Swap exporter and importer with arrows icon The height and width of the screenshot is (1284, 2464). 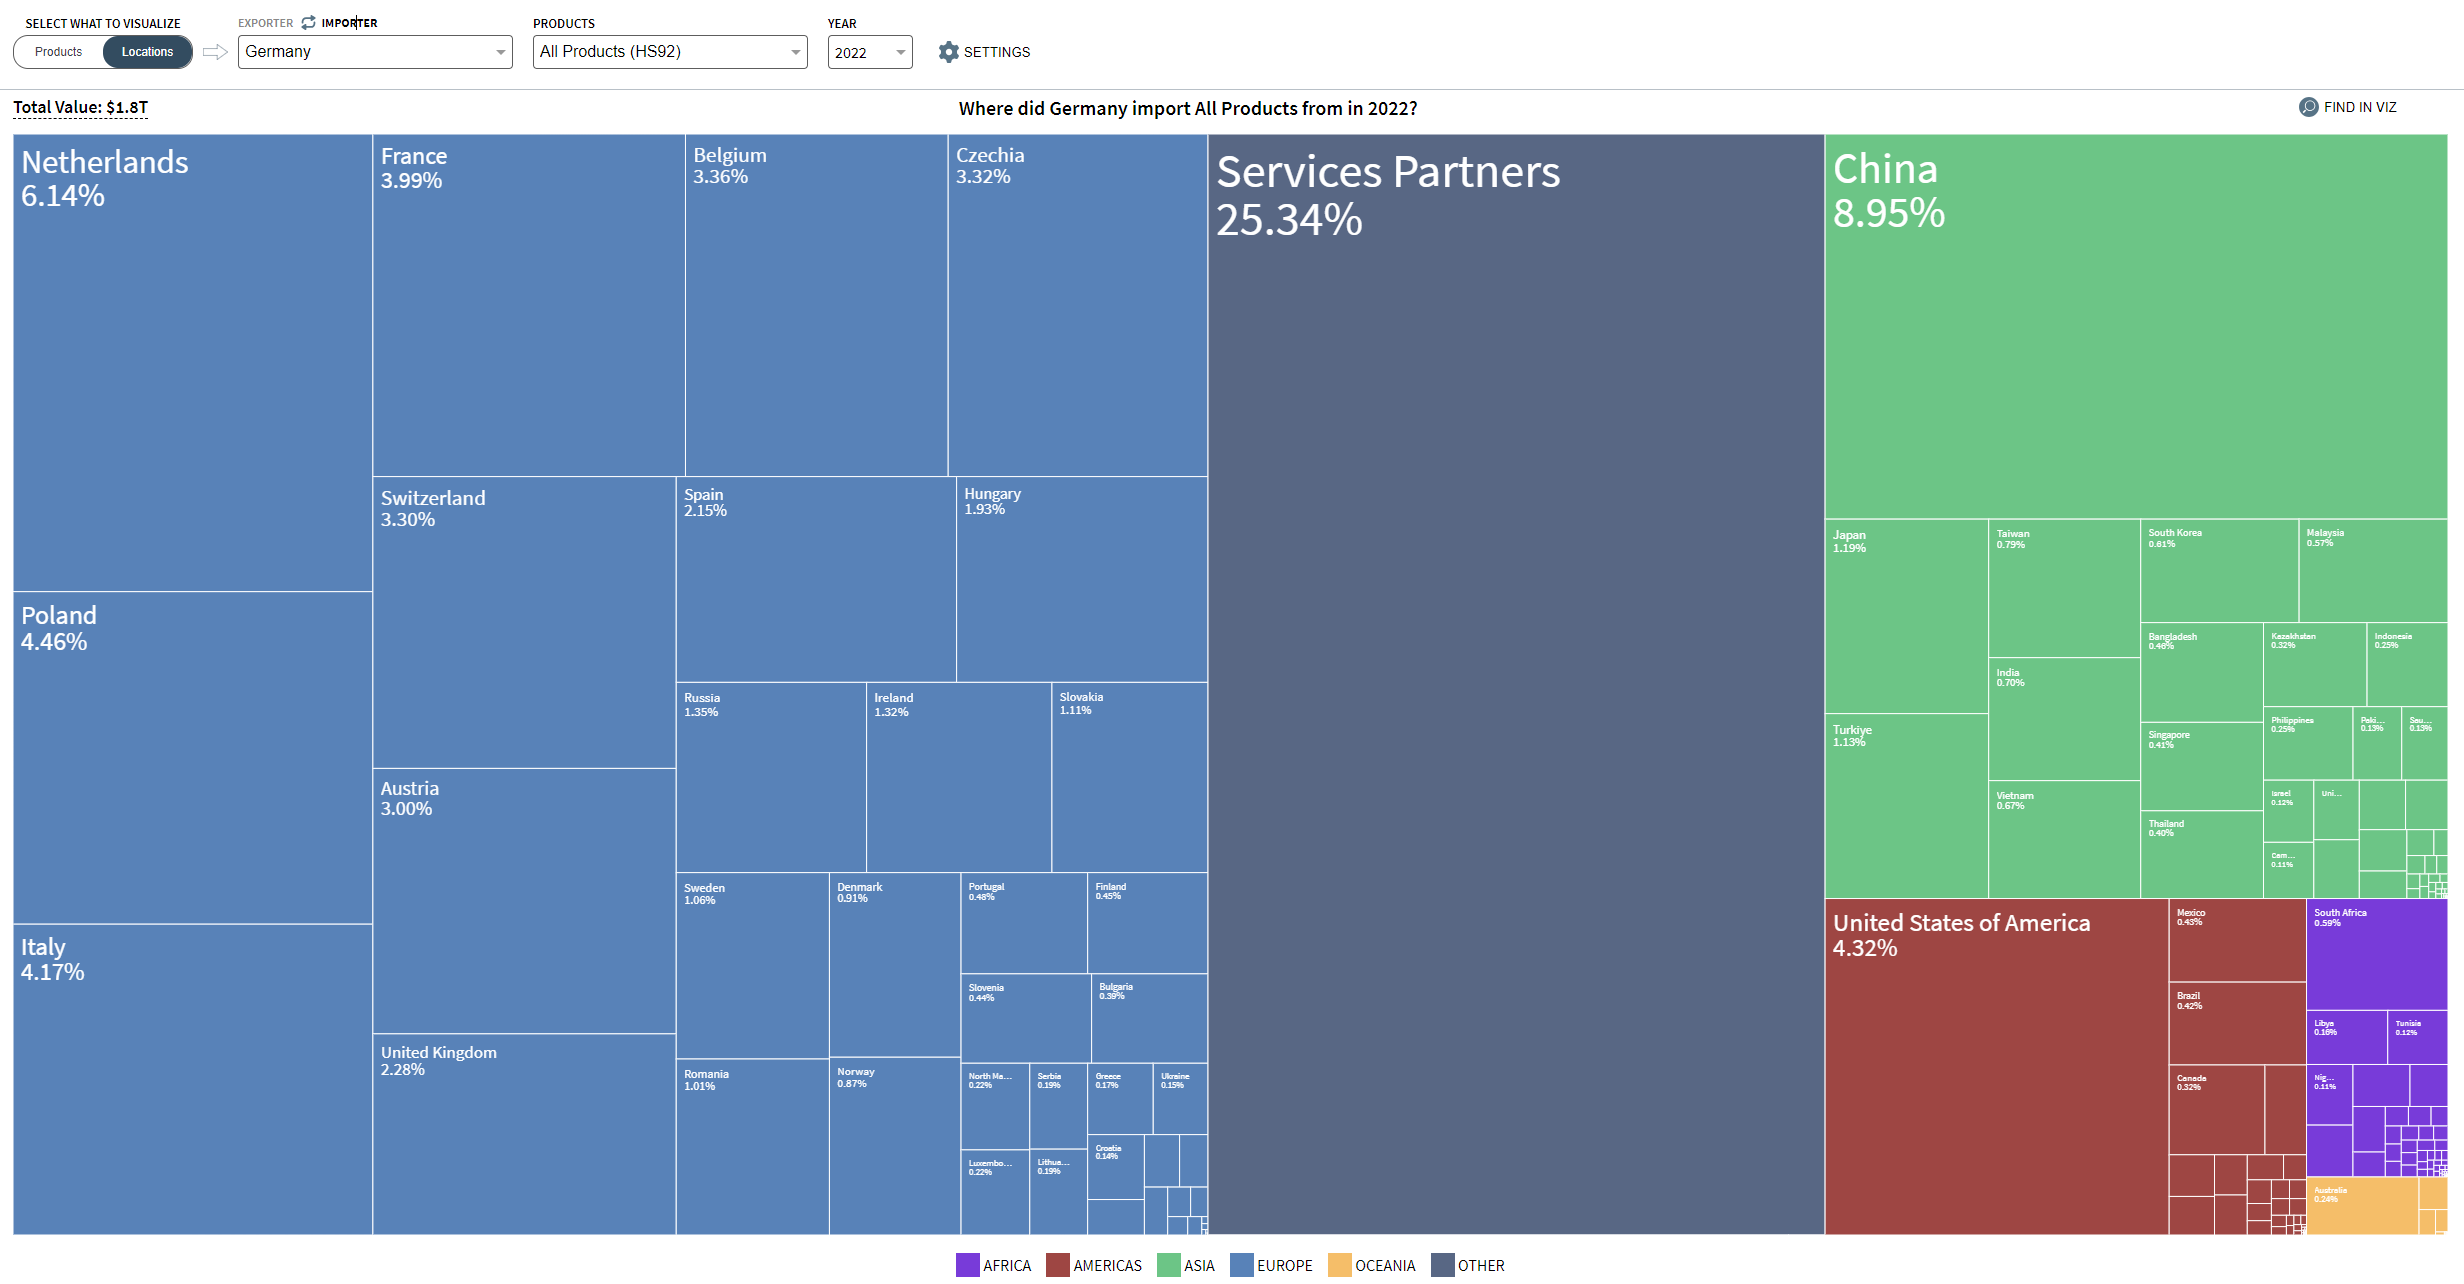(308, 23)
